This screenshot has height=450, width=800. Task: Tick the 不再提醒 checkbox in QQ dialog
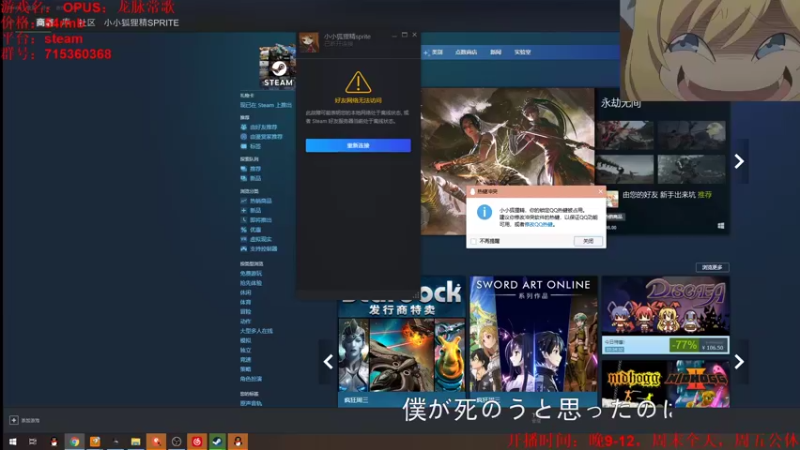[x=473, y=241]
